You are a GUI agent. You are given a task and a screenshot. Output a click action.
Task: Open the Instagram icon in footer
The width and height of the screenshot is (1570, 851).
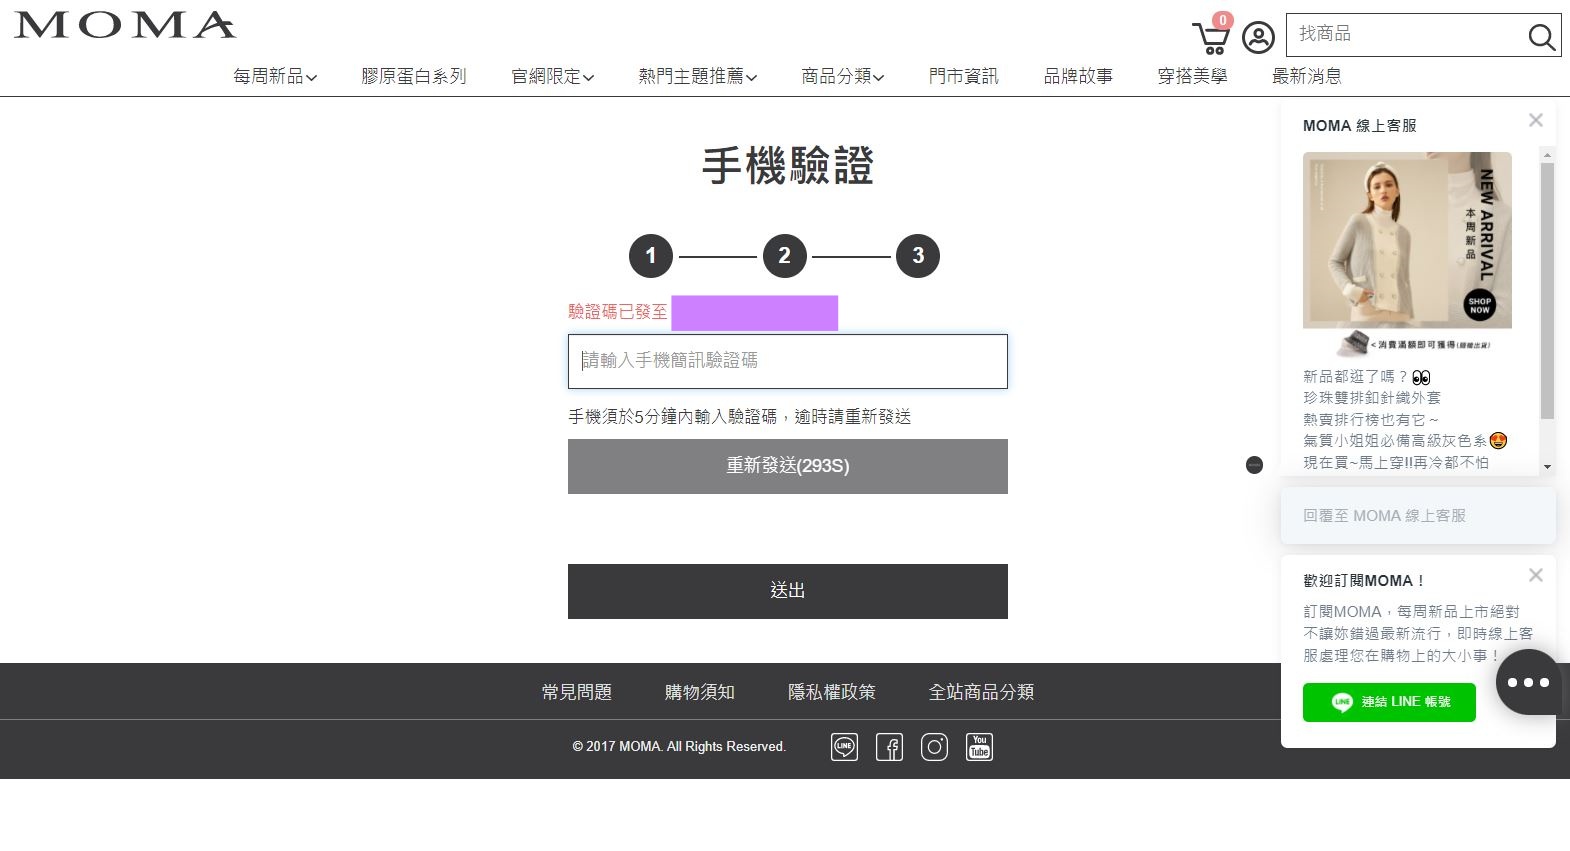pyautogui.click(x=934, y=747)
